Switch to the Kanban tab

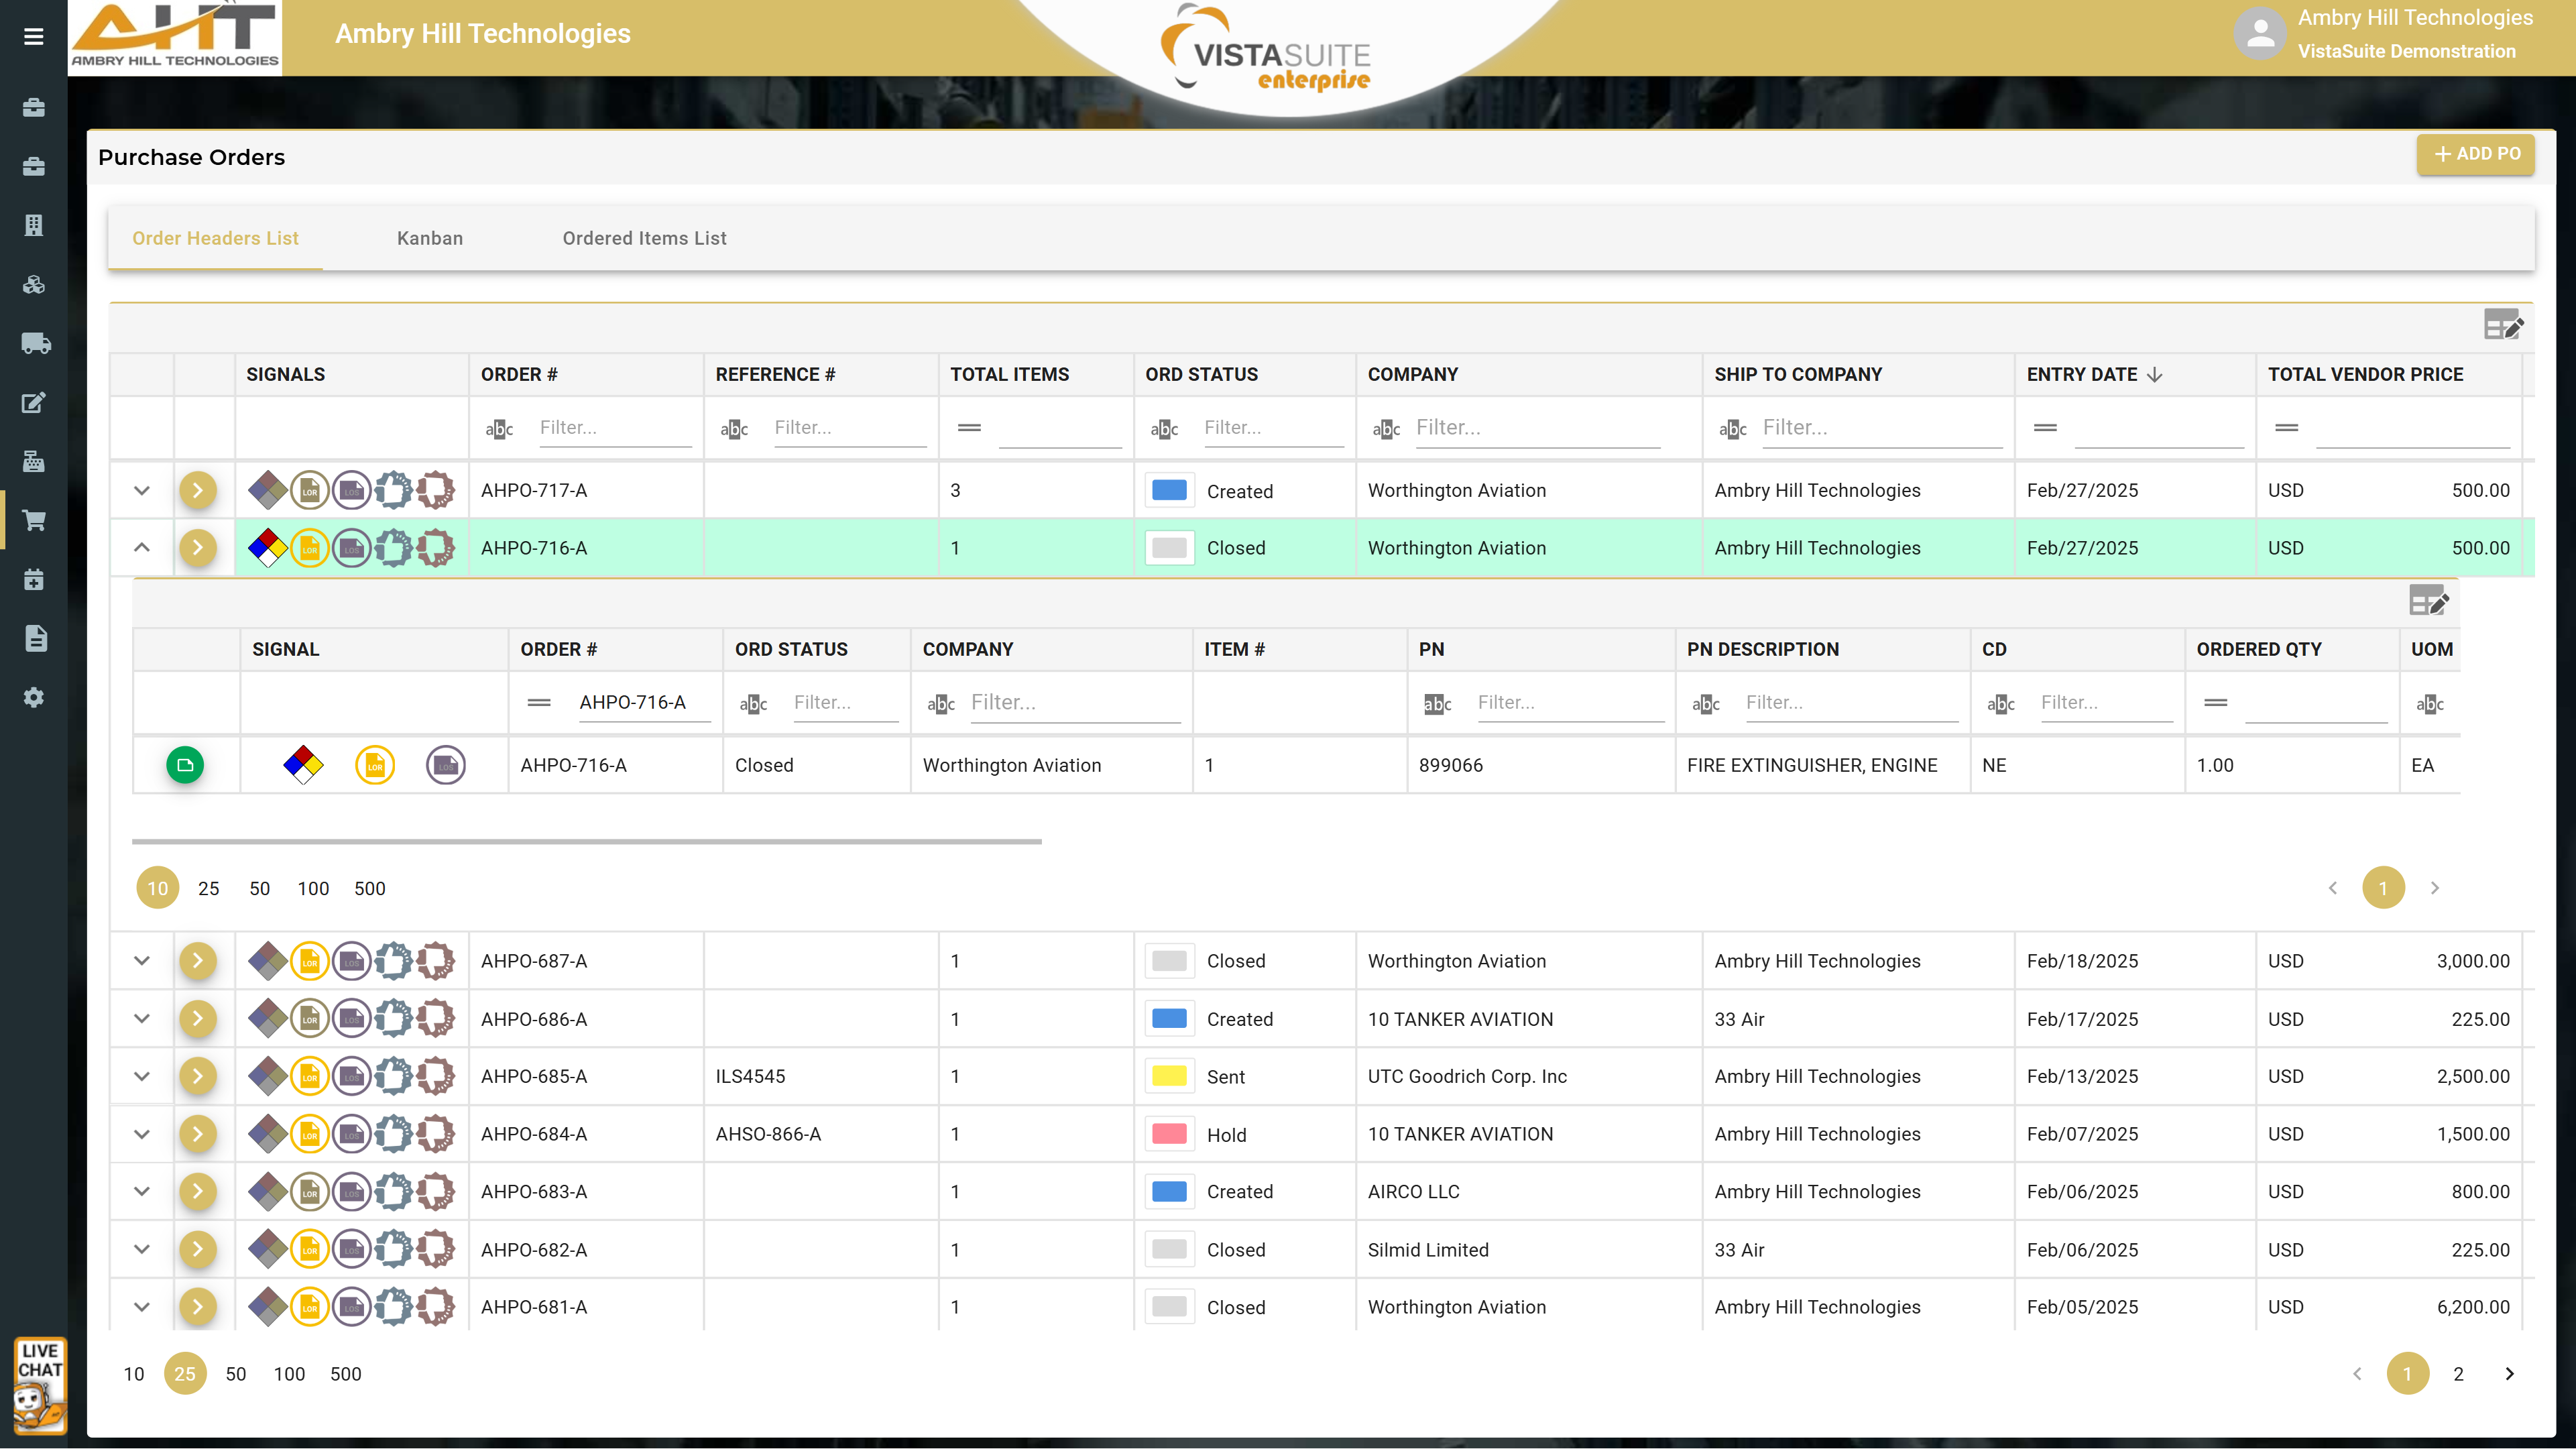[430, 238]
